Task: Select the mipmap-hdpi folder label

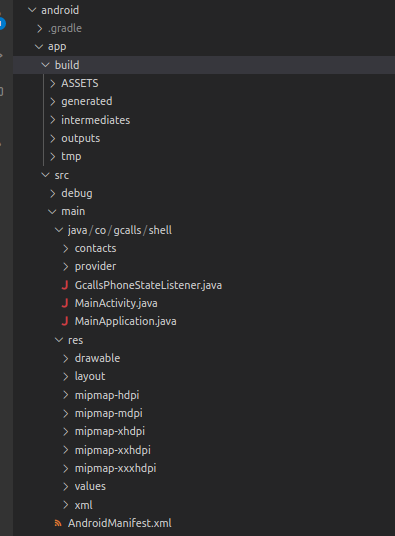Action: [x=107, y=395]
